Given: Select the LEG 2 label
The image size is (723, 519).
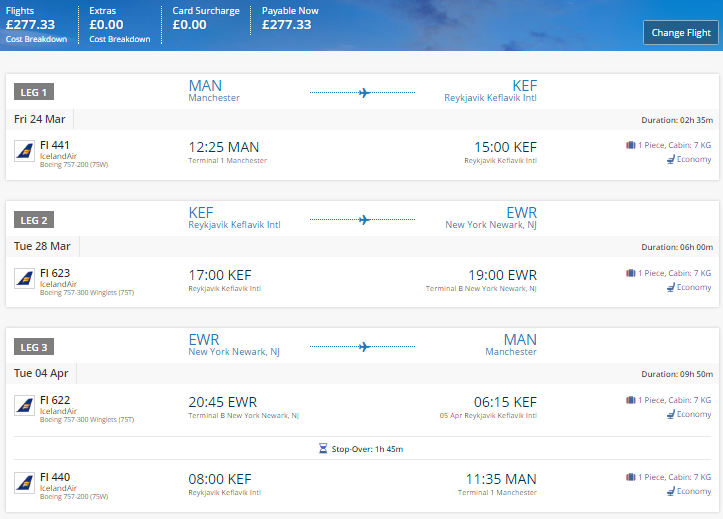Looking at the screenshot, I should click(x=34, y=220).
